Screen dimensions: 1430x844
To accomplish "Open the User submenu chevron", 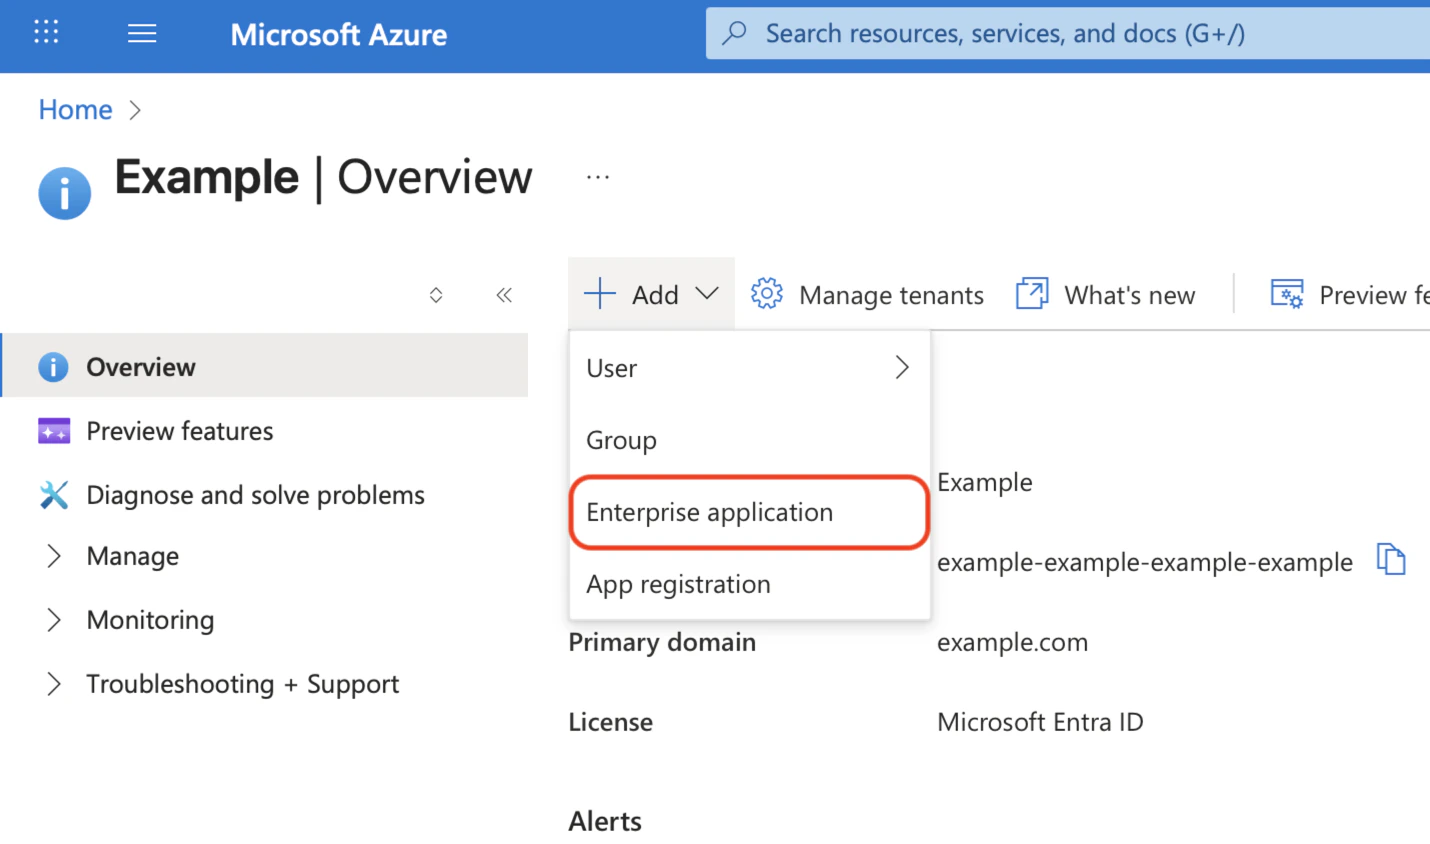I will click(901, 367).
